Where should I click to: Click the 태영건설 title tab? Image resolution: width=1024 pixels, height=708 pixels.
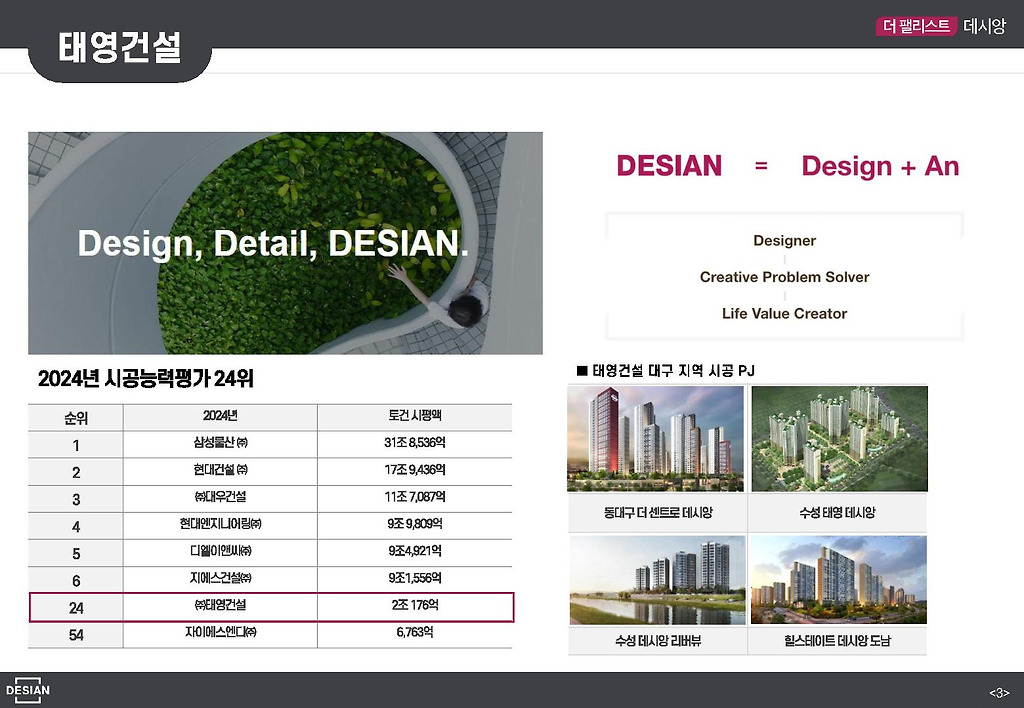120,48
